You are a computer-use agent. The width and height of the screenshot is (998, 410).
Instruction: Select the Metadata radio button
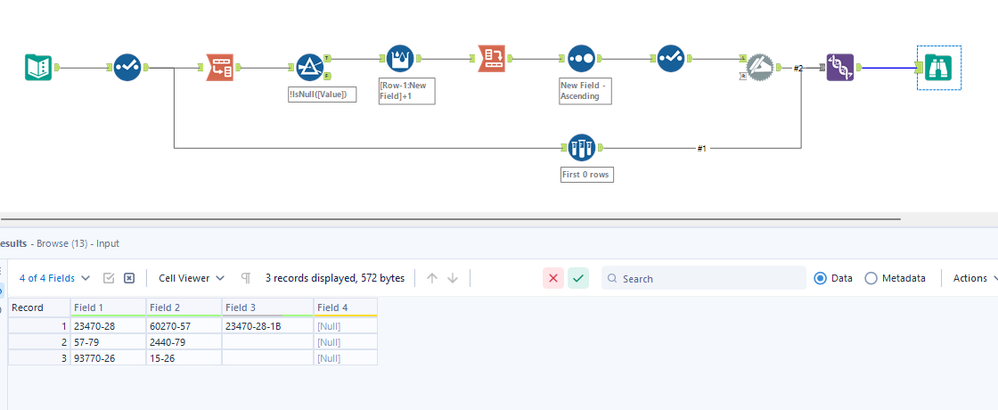tap(871, 278)
